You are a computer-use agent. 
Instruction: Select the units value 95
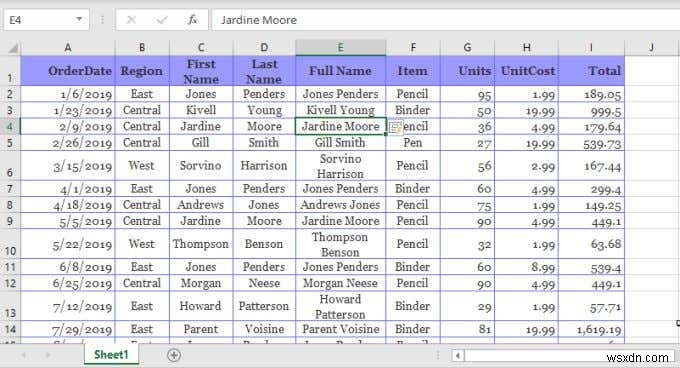[467, 94]
